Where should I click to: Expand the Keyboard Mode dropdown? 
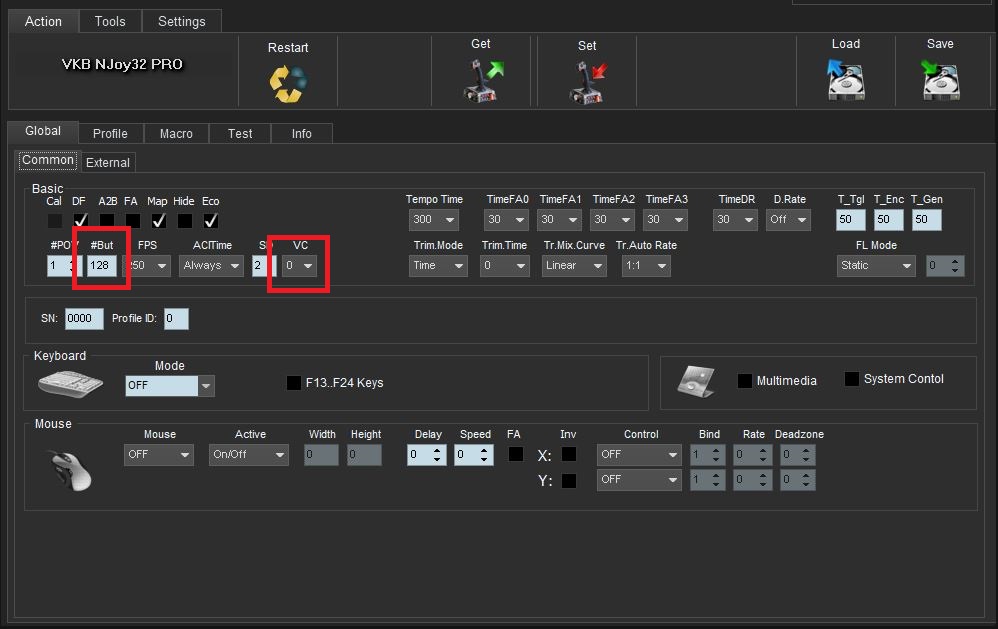click(x=206, y=385)
